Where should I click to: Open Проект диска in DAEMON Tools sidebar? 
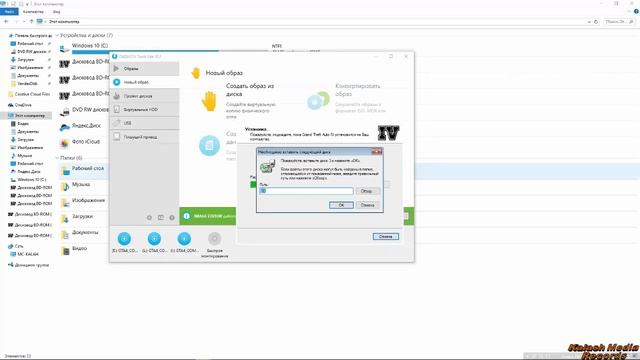pyautogui.click(x=144, y=96)
